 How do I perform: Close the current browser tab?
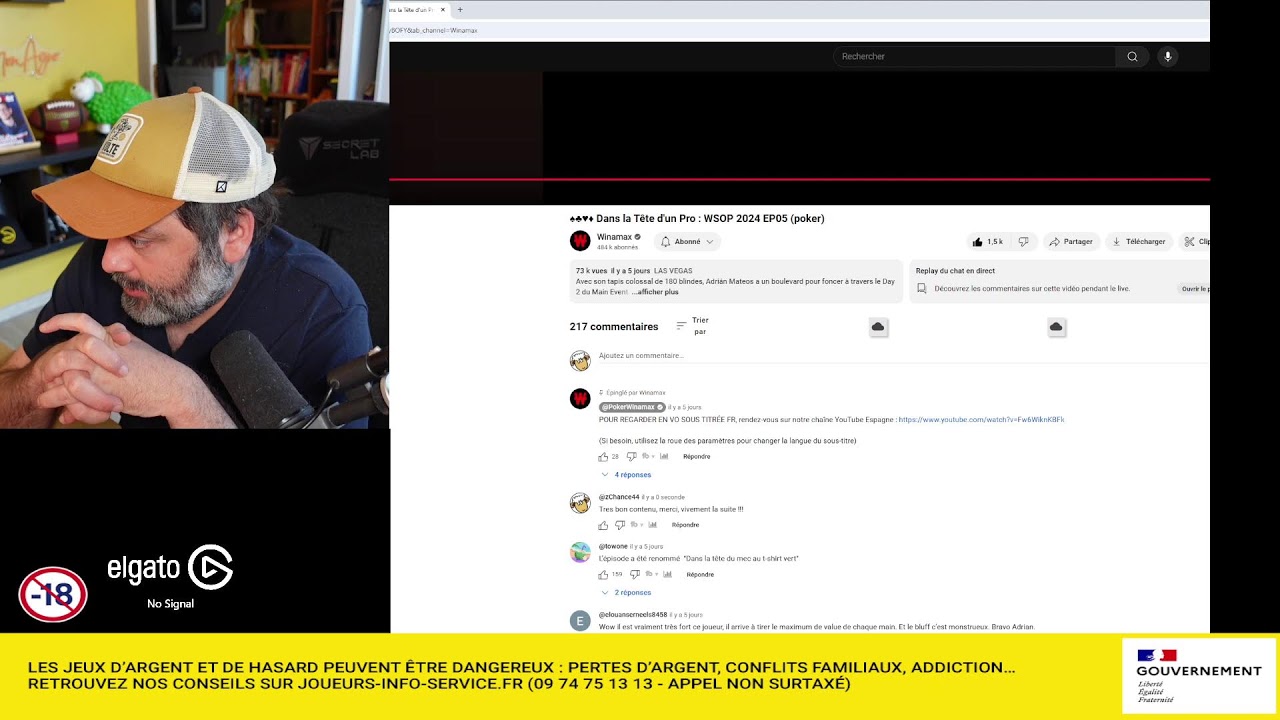443,10
